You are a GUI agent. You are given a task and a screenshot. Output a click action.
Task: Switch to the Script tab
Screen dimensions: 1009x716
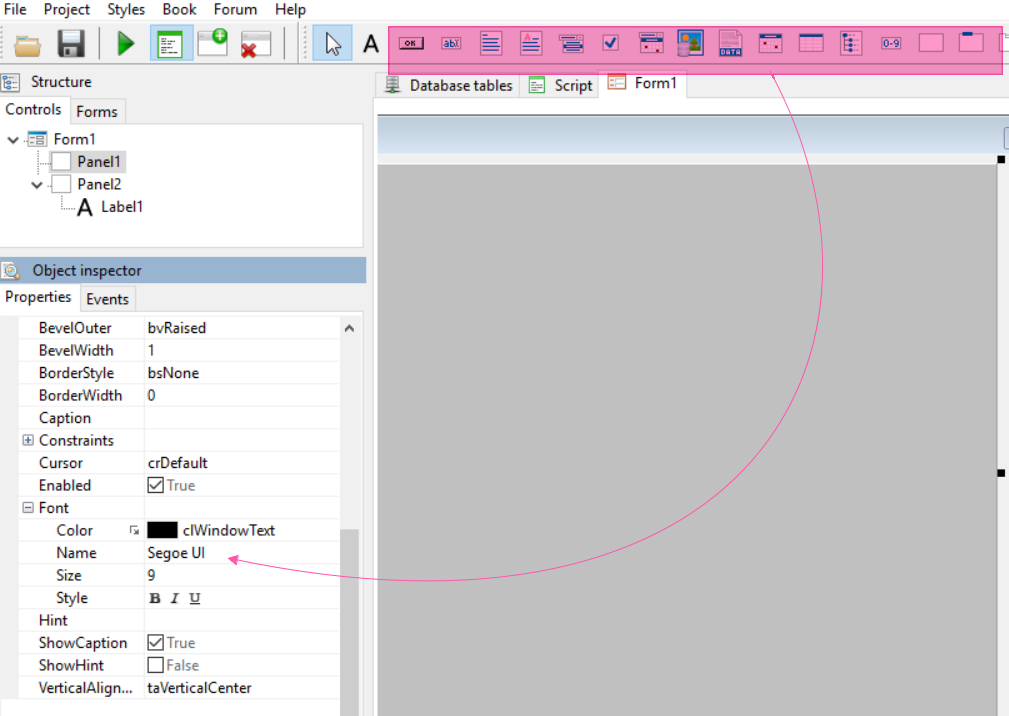[x=560, y=86]
